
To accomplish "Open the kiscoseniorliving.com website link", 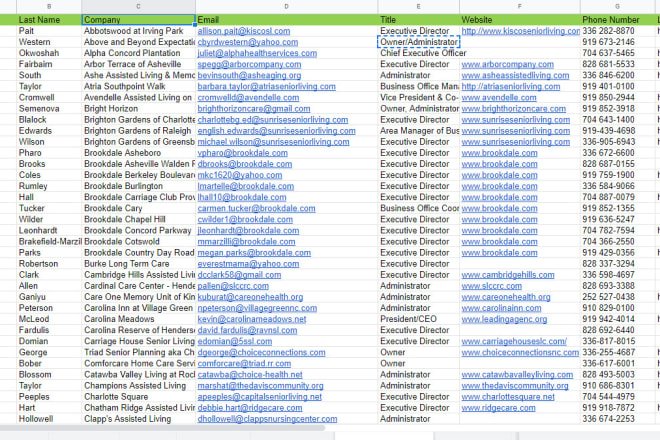I will (x=521, y=31).
